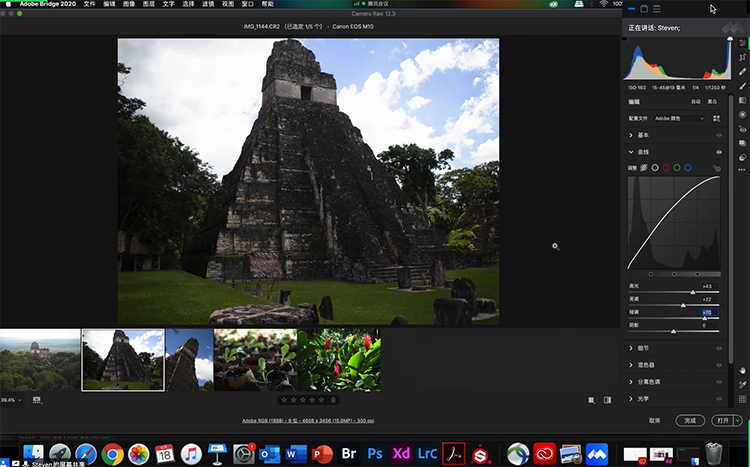The width and height of the screenshot is (750, 467).
Task: Select the Adjustment Brush tool
Action: (x=742, y=87)
